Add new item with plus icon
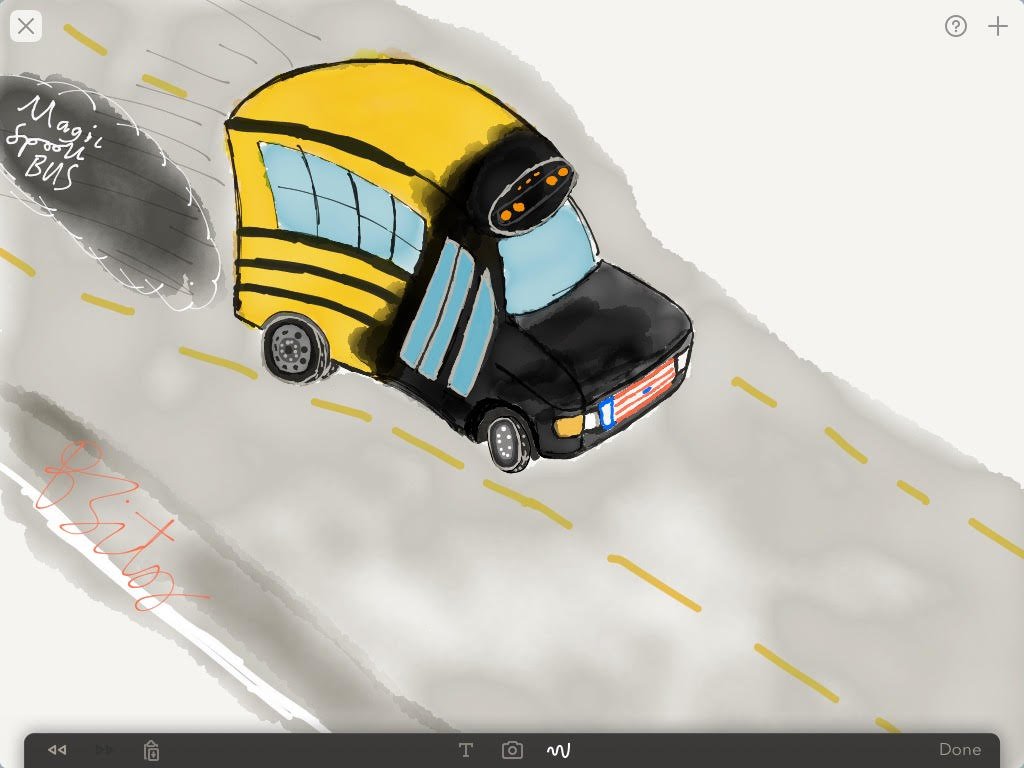 (x=998, y=26)
